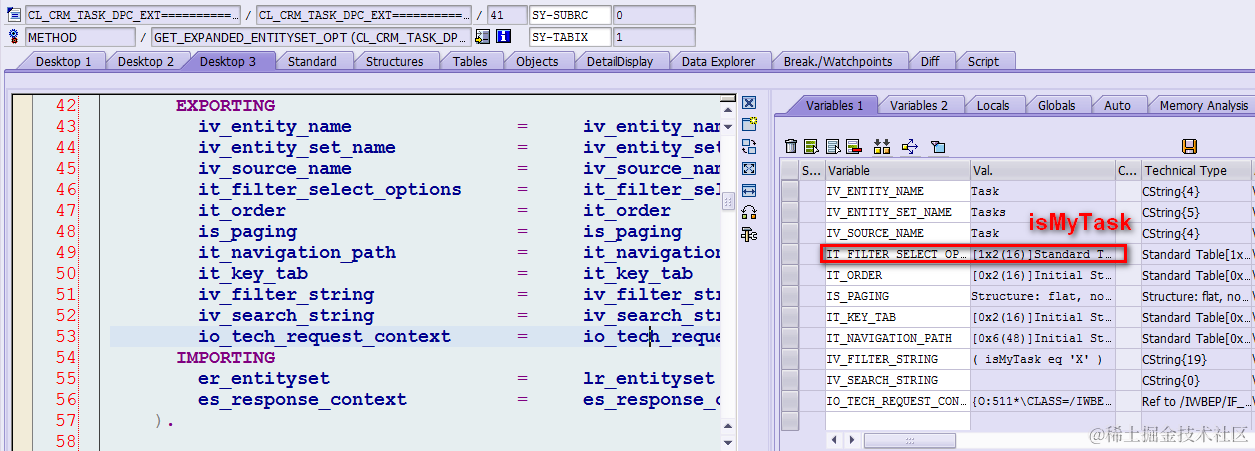
Task: Switch the tool to full screen
Action: point(749,169)
